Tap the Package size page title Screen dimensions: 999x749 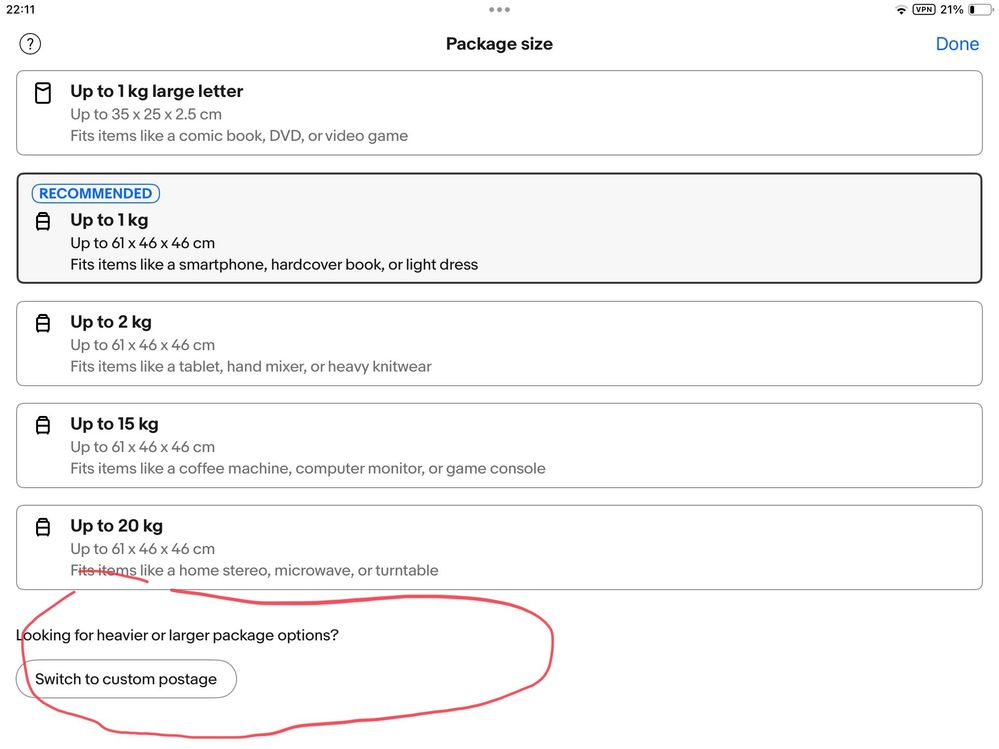coord(499,44)
